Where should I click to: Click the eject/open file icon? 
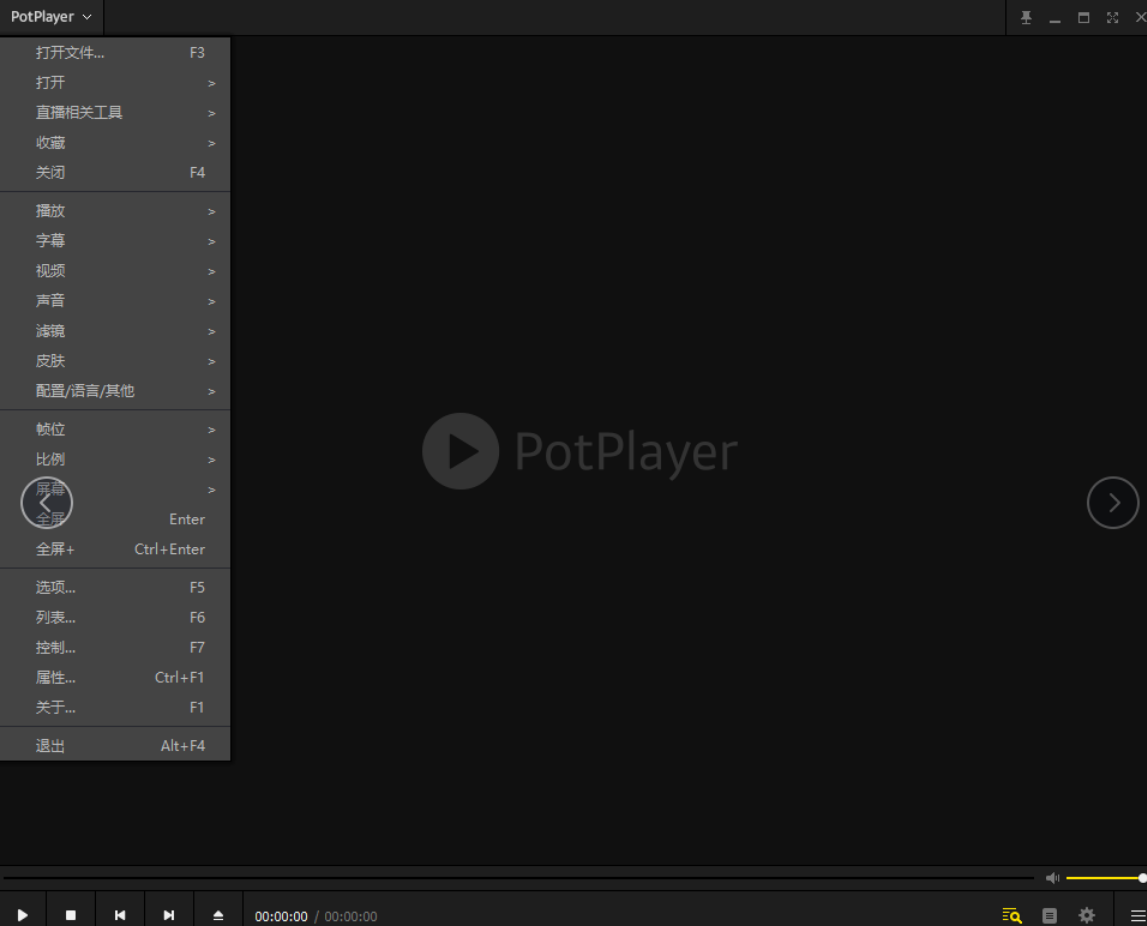218,914
